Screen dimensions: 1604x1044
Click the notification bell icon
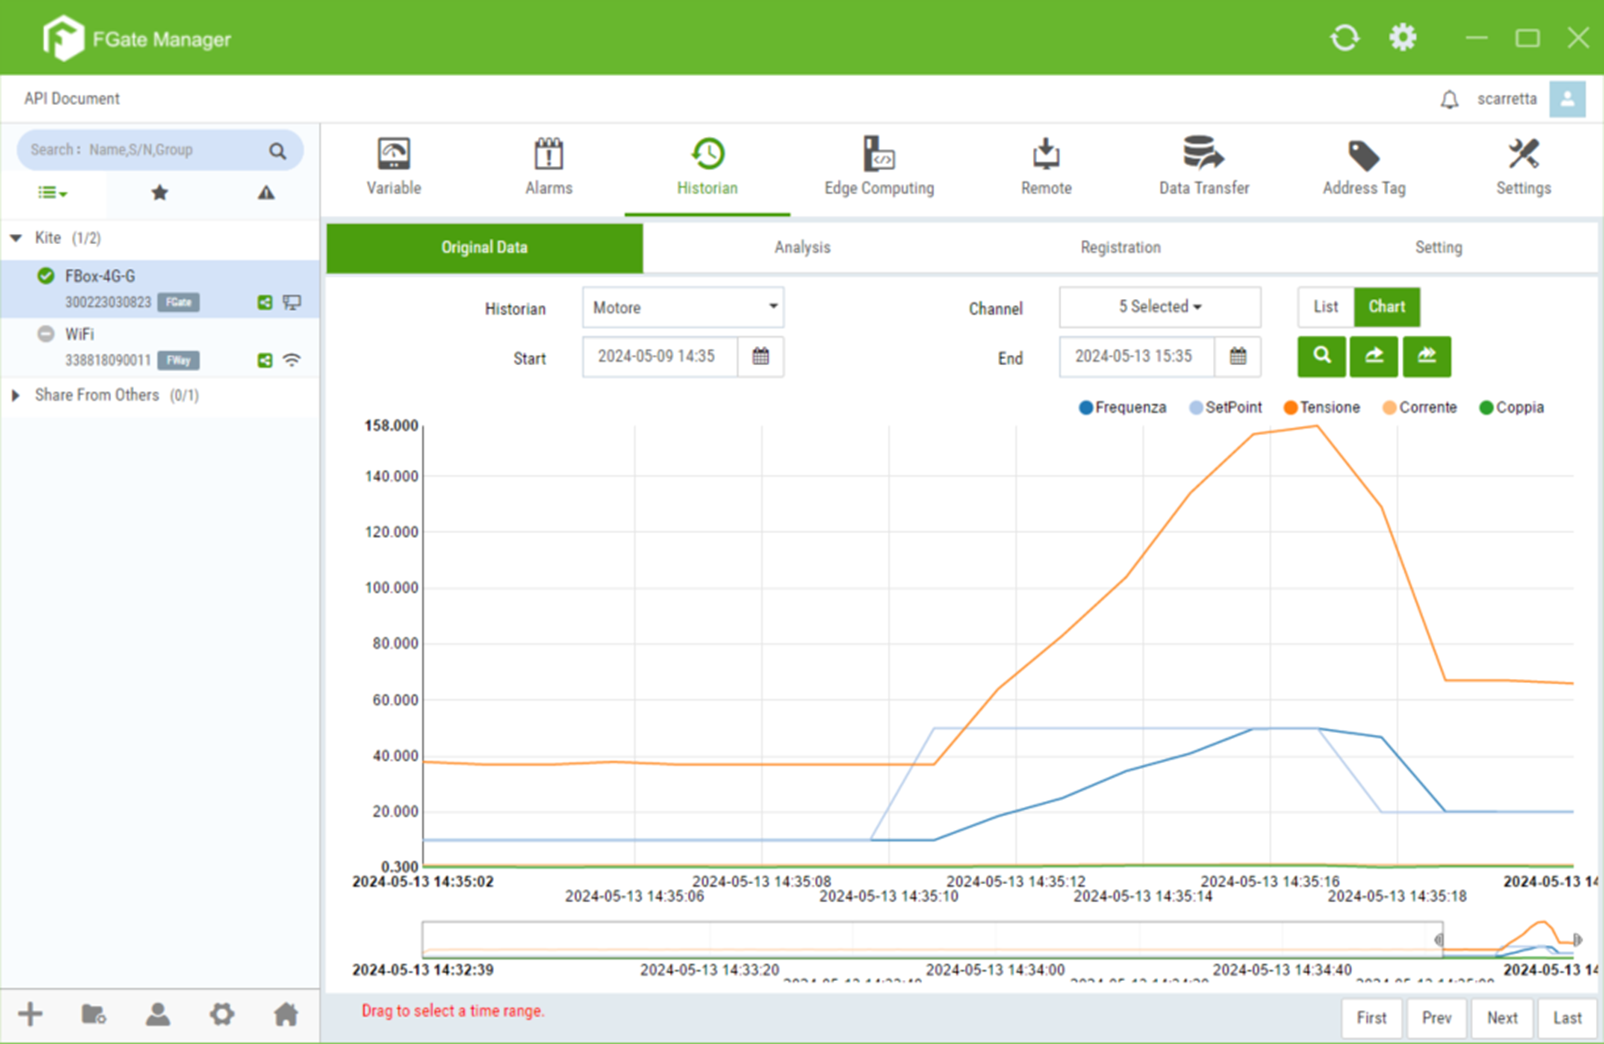coord(1449,99)
